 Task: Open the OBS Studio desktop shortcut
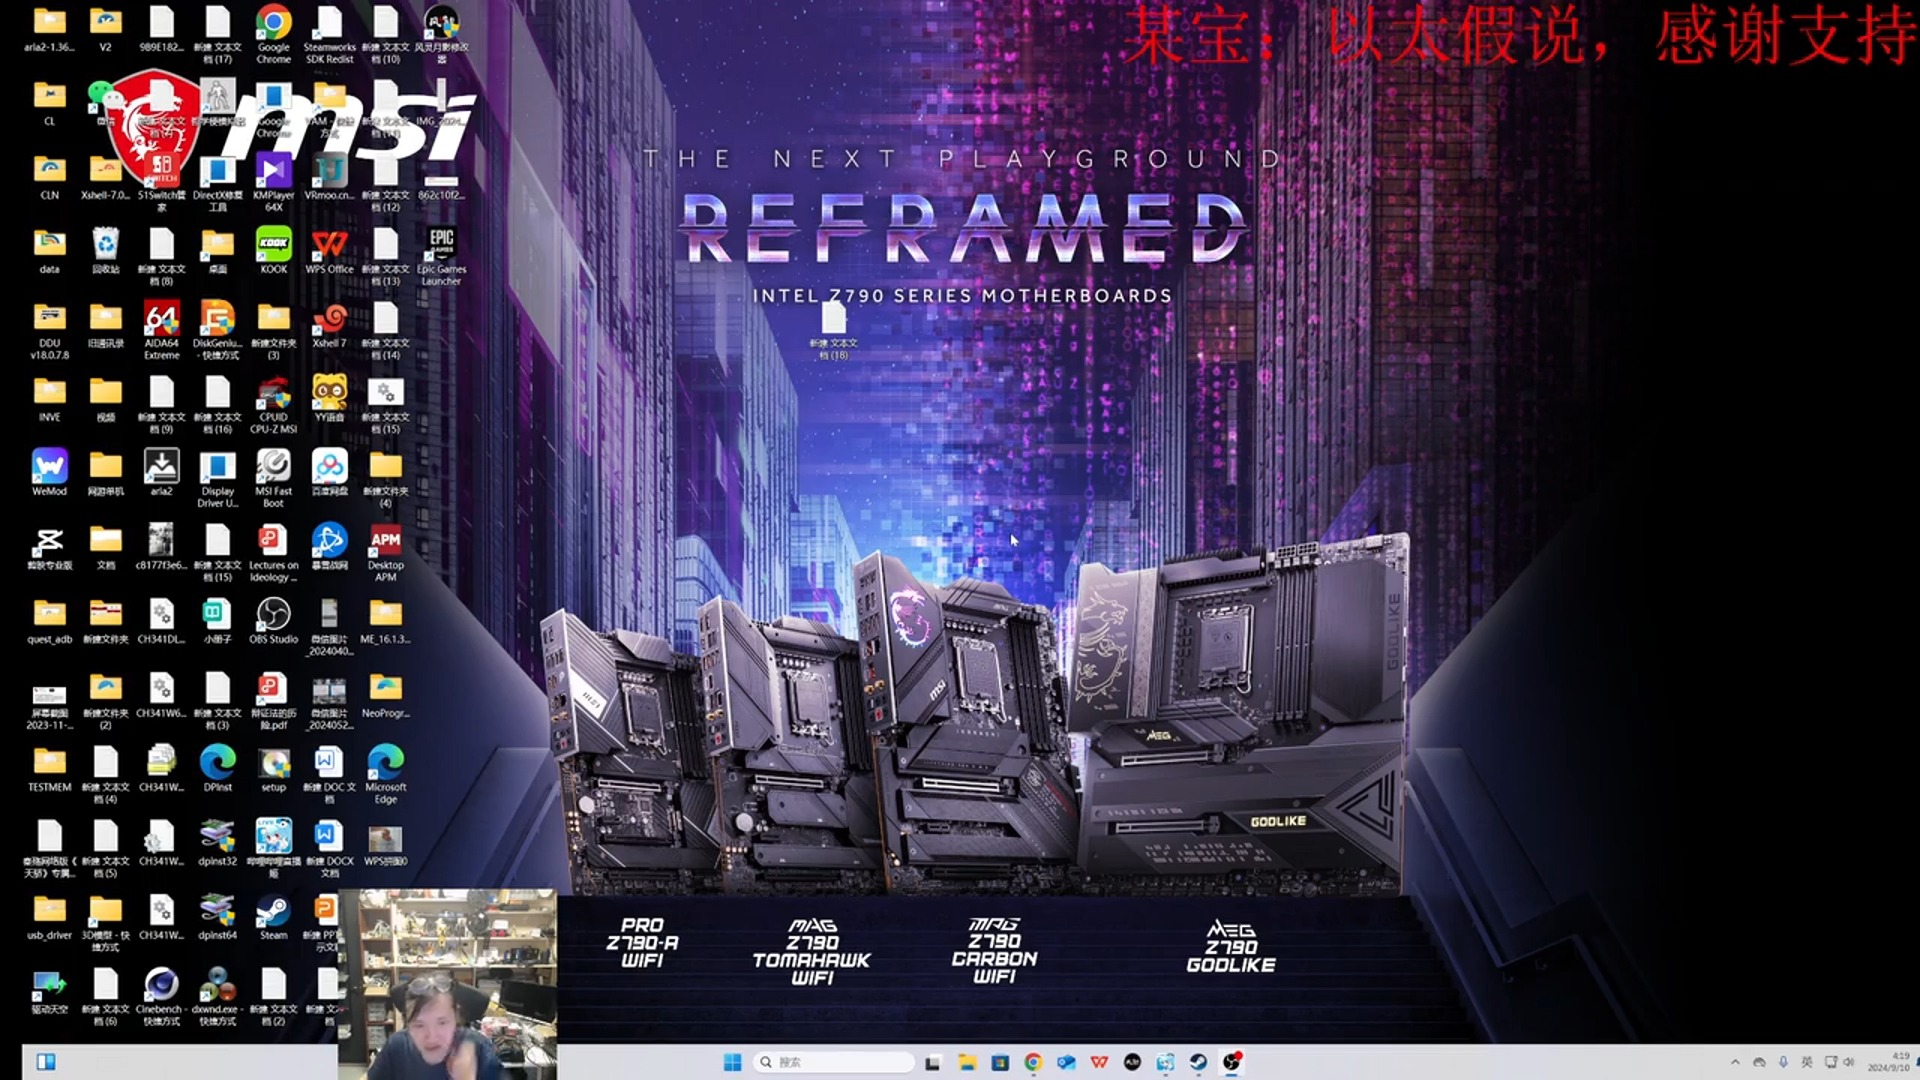coord(273,620)
